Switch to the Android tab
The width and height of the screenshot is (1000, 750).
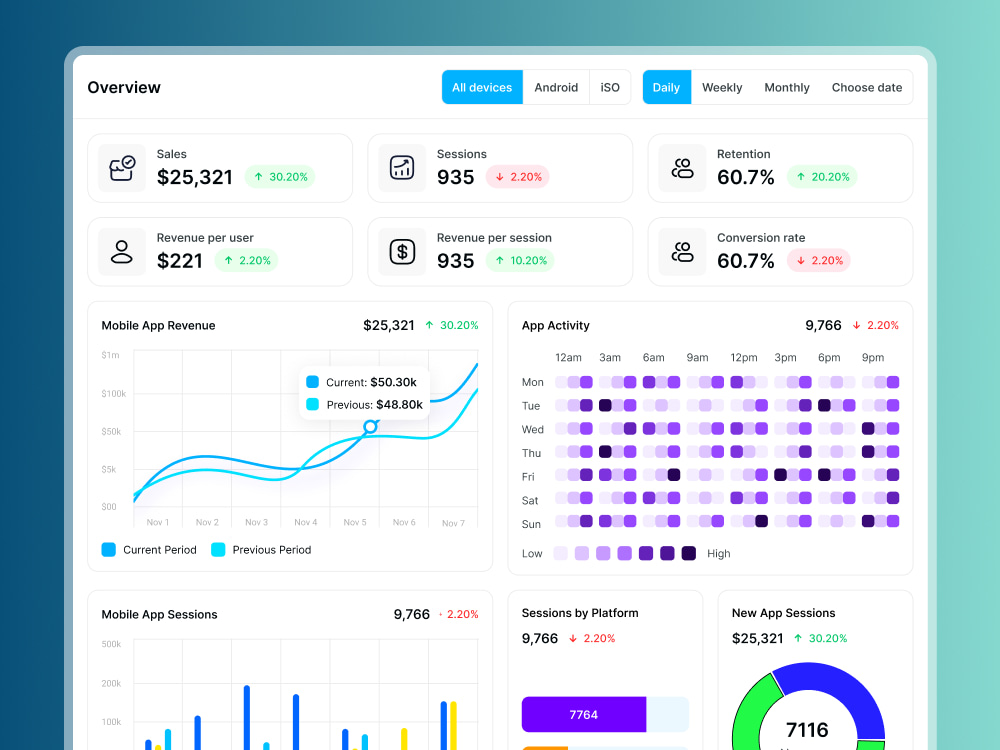click(x=556, y=87)
